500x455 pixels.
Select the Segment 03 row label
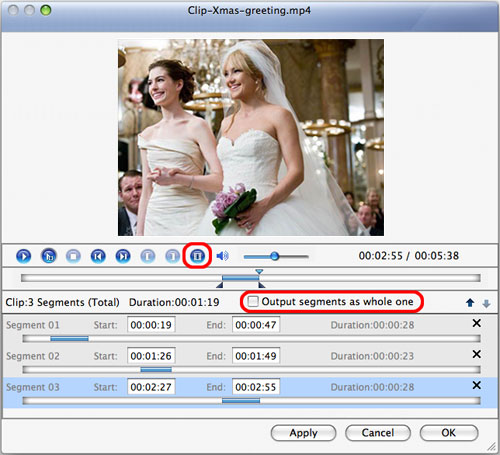(x=33, y=387)
